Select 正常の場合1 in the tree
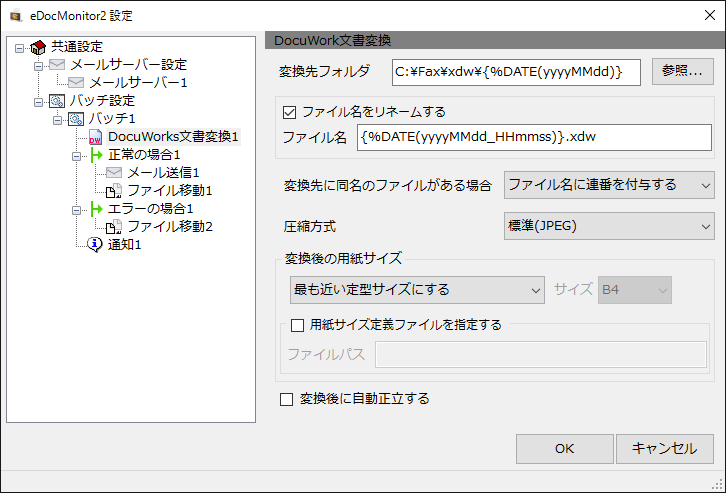726x493 pixels. pos(144,155)
